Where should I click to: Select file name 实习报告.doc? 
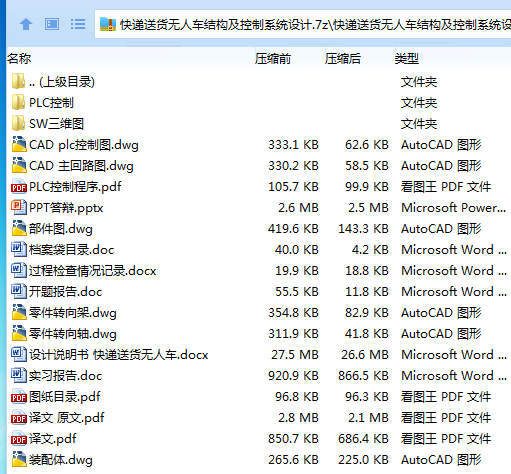[x=65, y=376]
